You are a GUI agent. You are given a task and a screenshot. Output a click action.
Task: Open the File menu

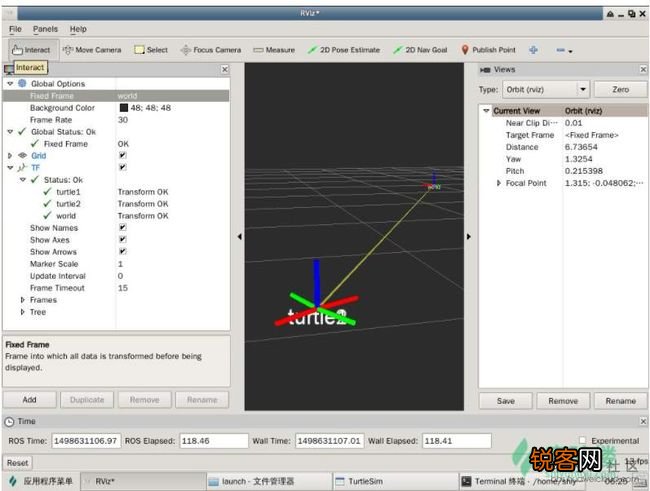click(x=15, y=29)
